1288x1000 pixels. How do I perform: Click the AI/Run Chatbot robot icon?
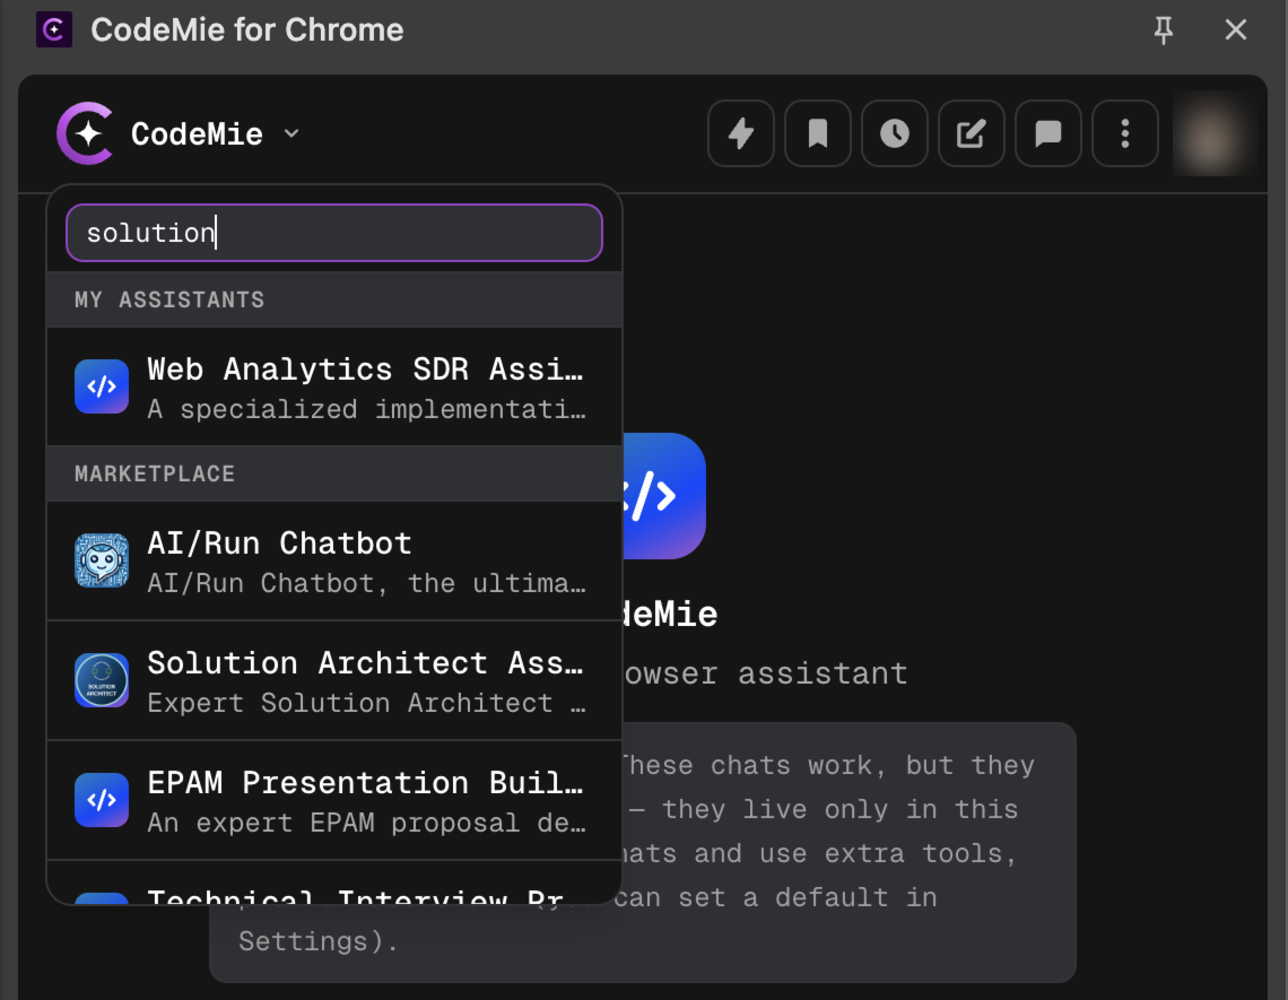coord(101,560)
